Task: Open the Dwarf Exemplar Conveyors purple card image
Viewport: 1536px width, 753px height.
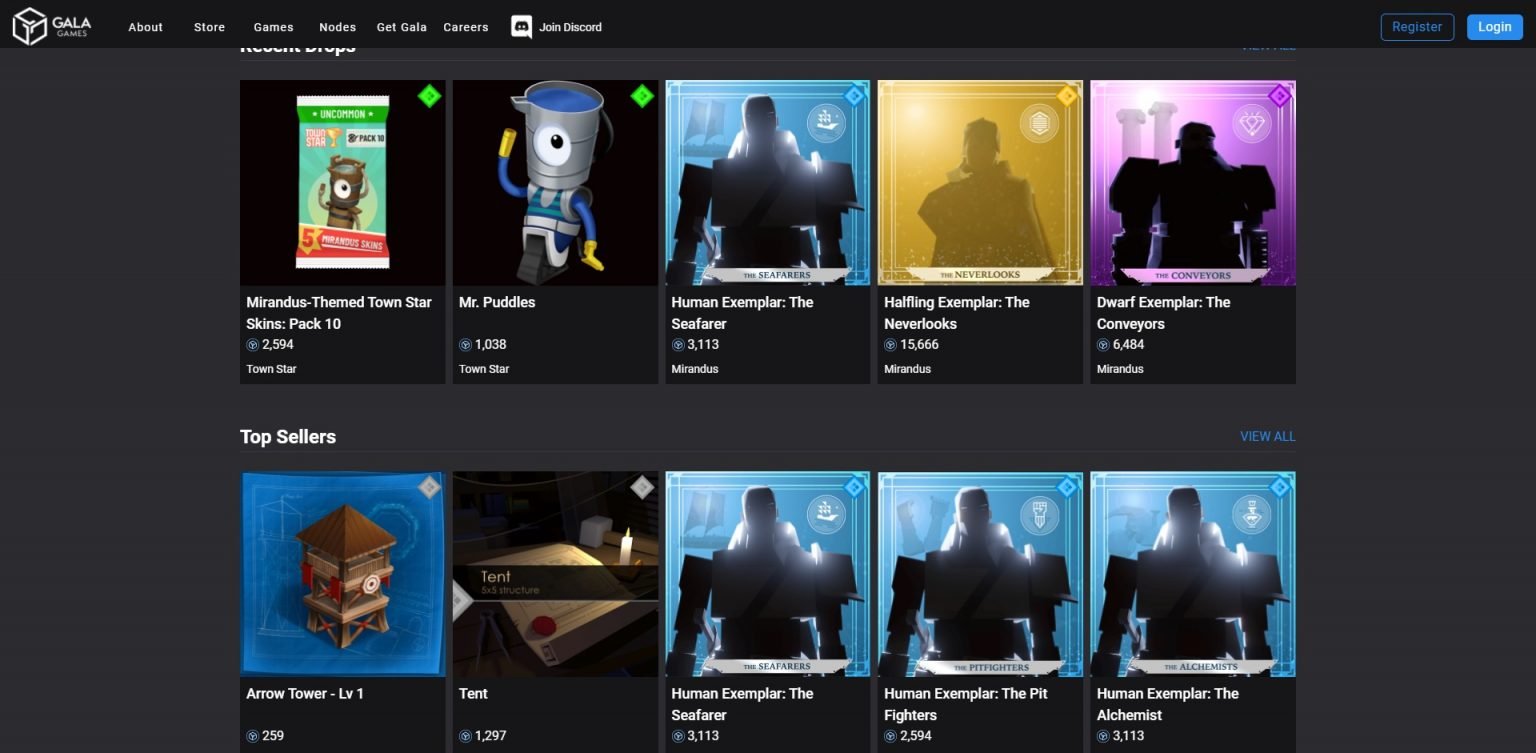Action: (x=1193, y=183)
